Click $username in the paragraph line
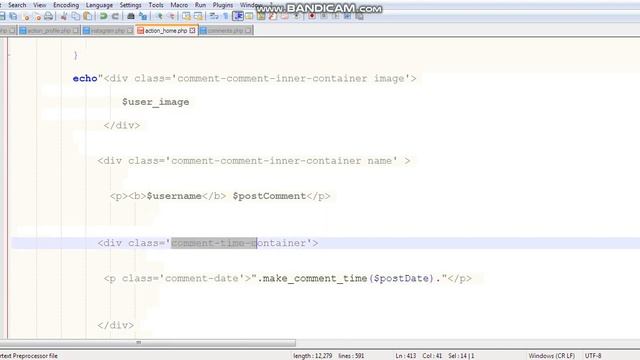 tap(174, 196)
